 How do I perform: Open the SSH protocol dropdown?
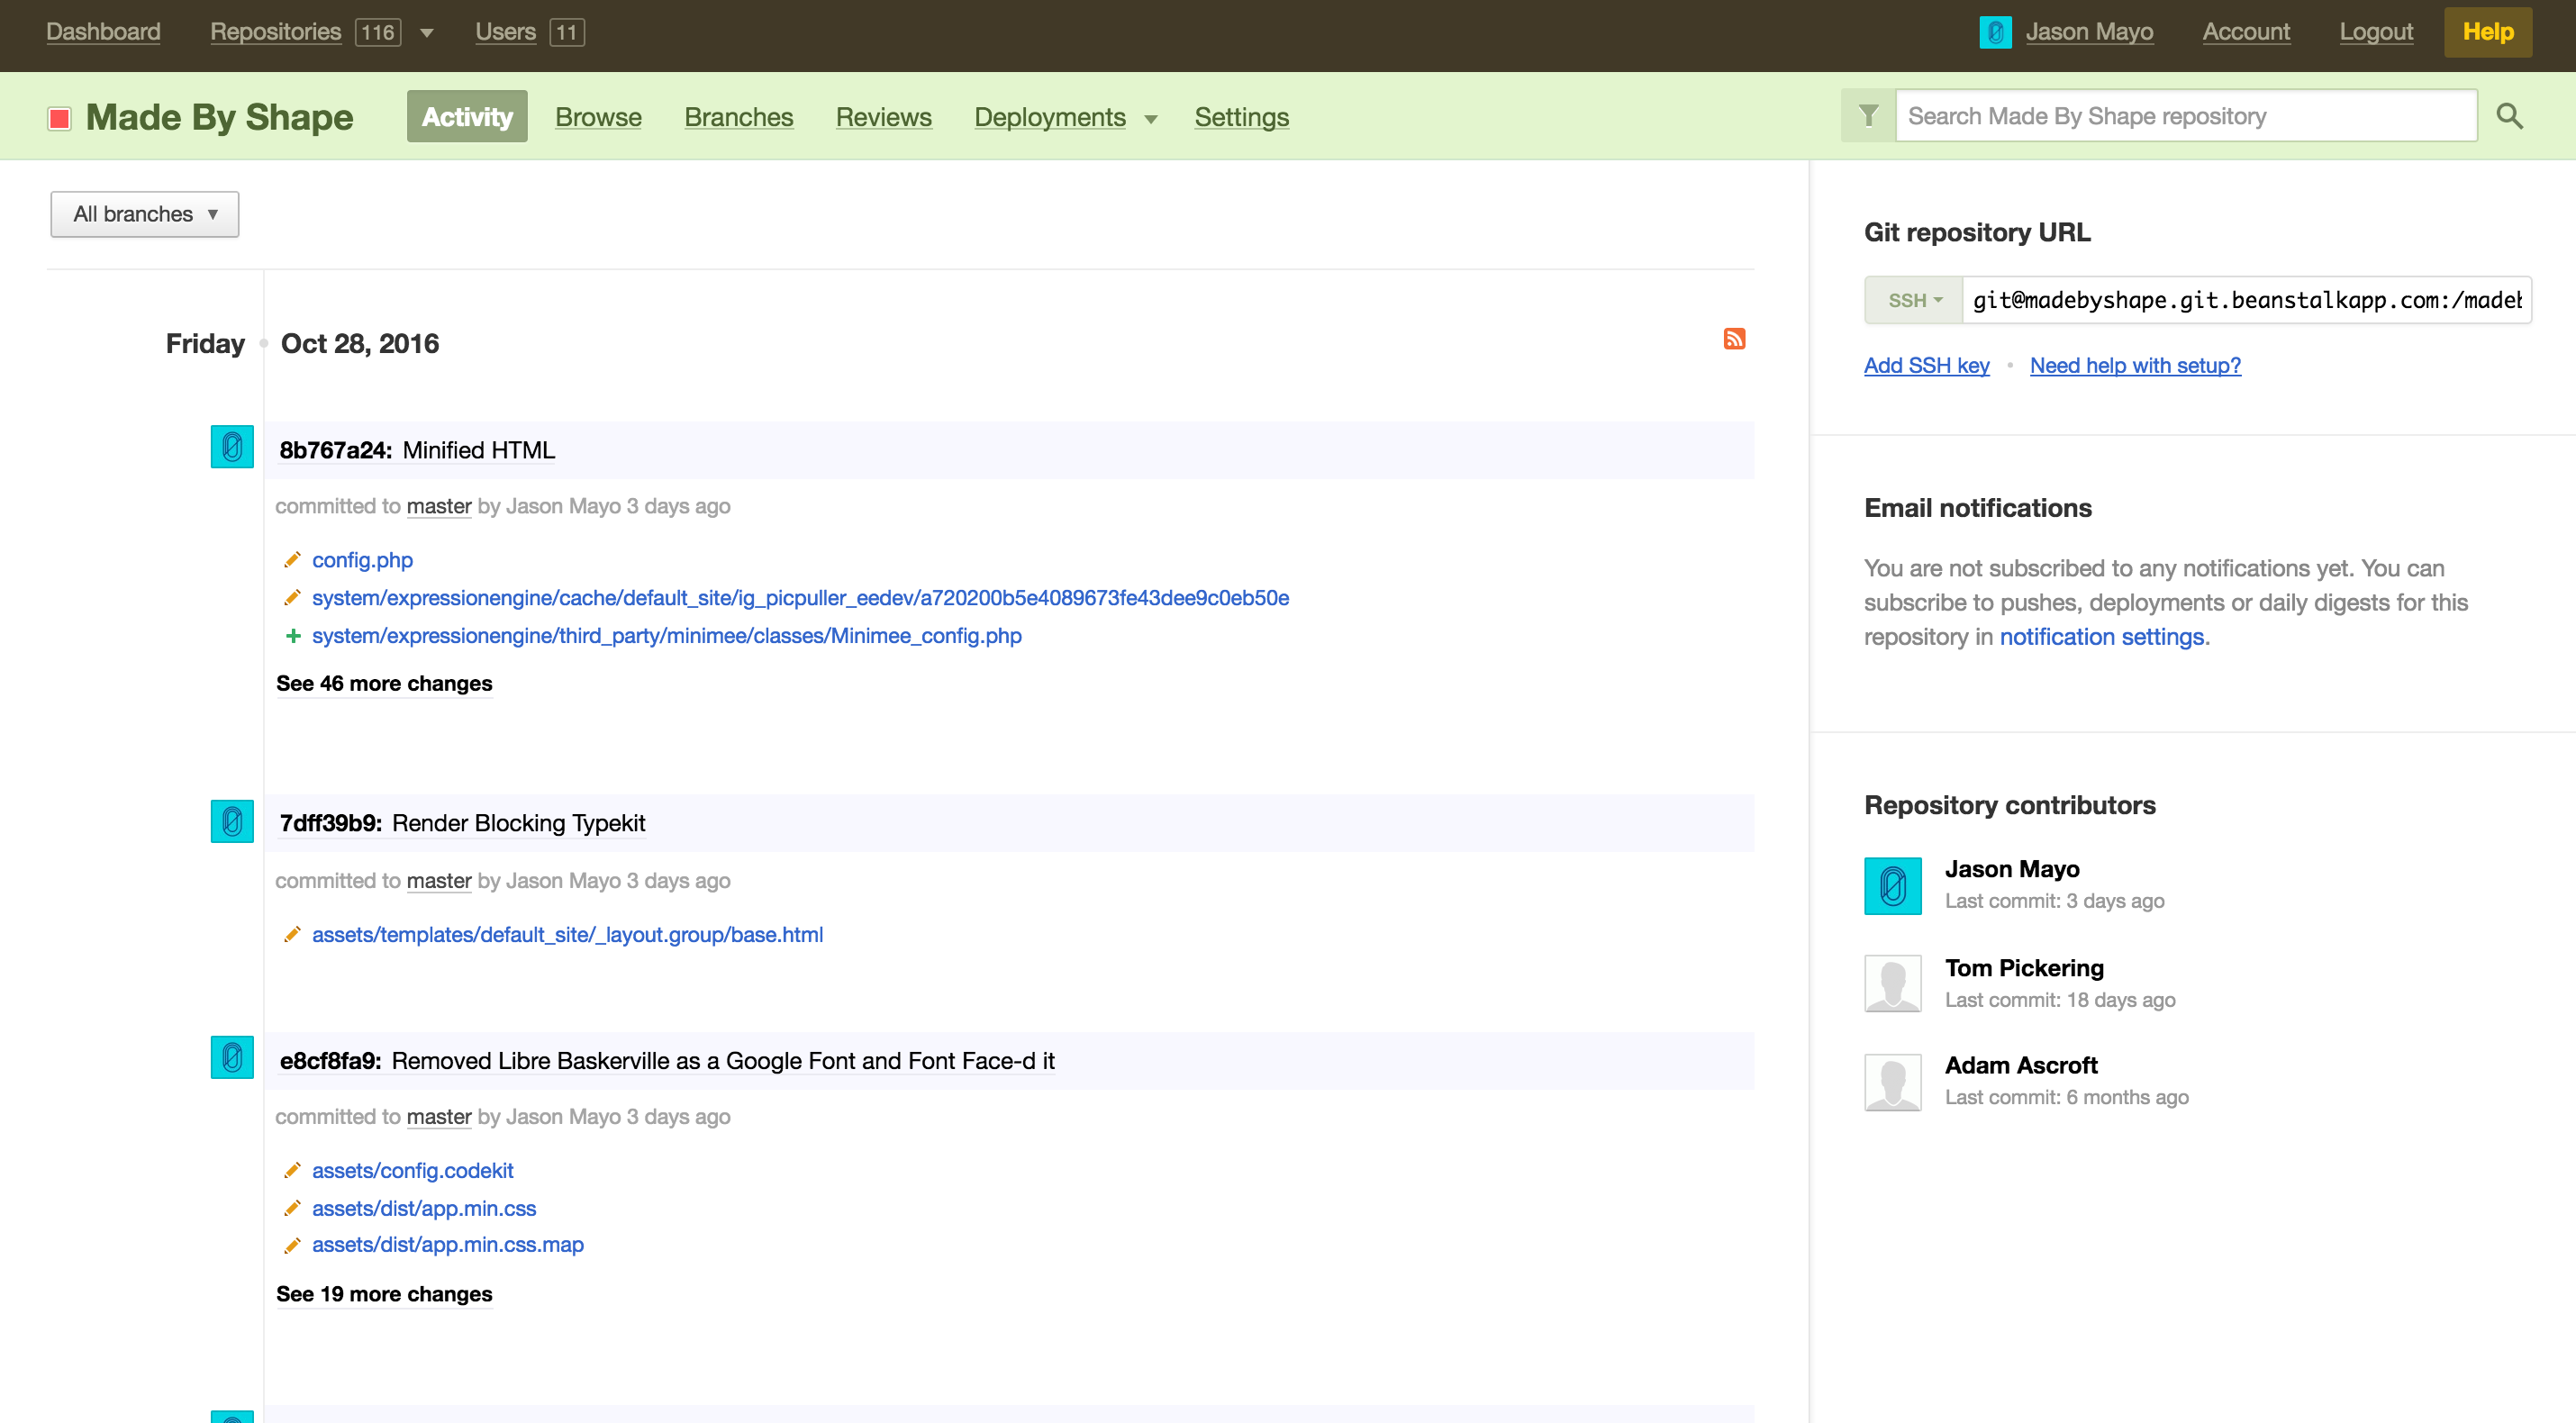pyautogui.click(x=1914, y=300)
